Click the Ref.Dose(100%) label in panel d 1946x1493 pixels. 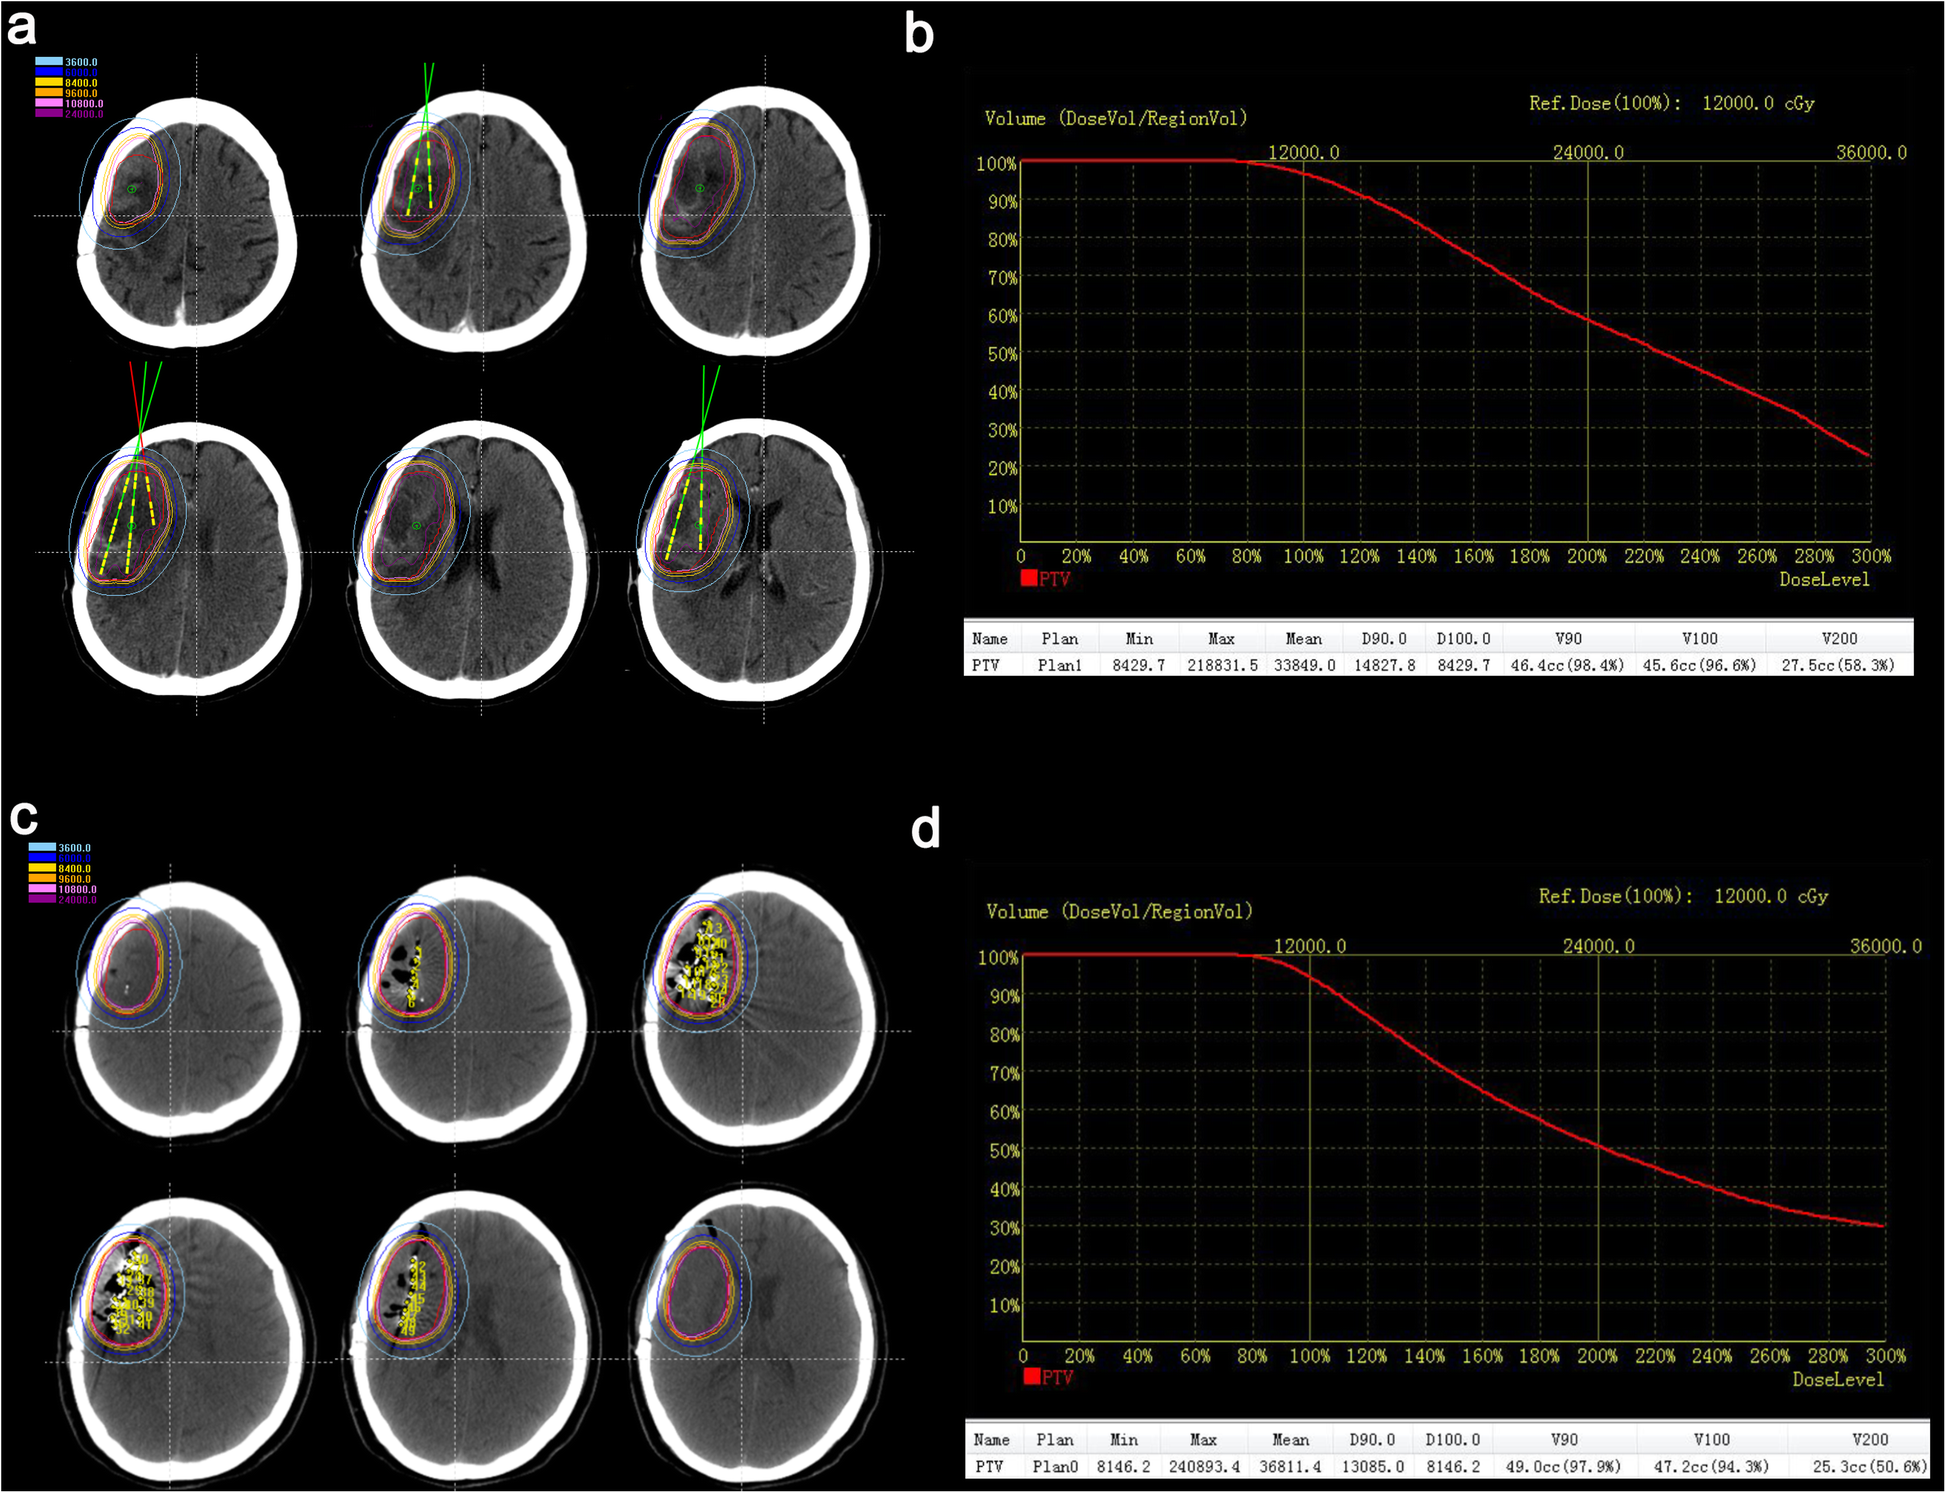pyautogui.click(x=1616, y=896)
